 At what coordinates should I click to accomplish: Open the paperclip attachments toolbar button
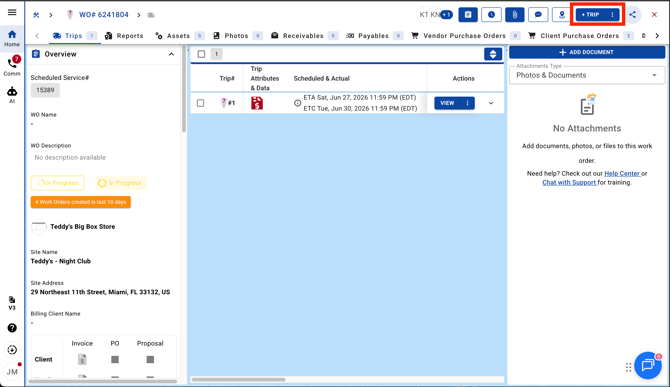coord(514,15)
